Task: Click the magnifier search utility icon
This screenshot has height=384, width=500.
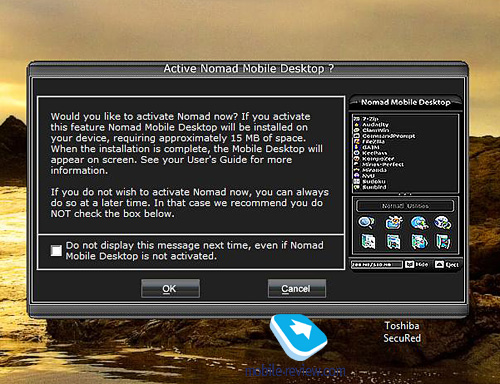Action: pos(366,222)
